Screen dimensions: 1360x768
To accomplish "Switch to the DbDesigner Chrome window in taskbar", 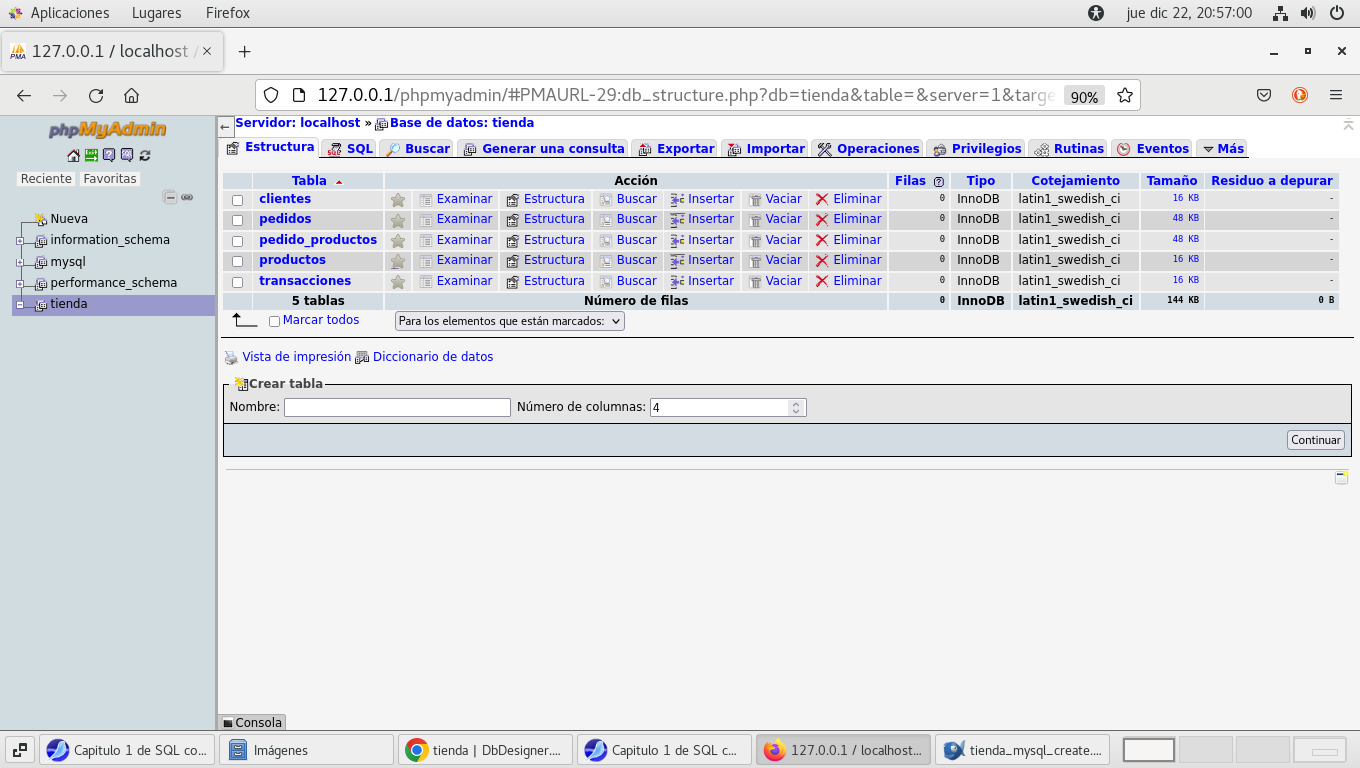I will [x=487, y=750].
